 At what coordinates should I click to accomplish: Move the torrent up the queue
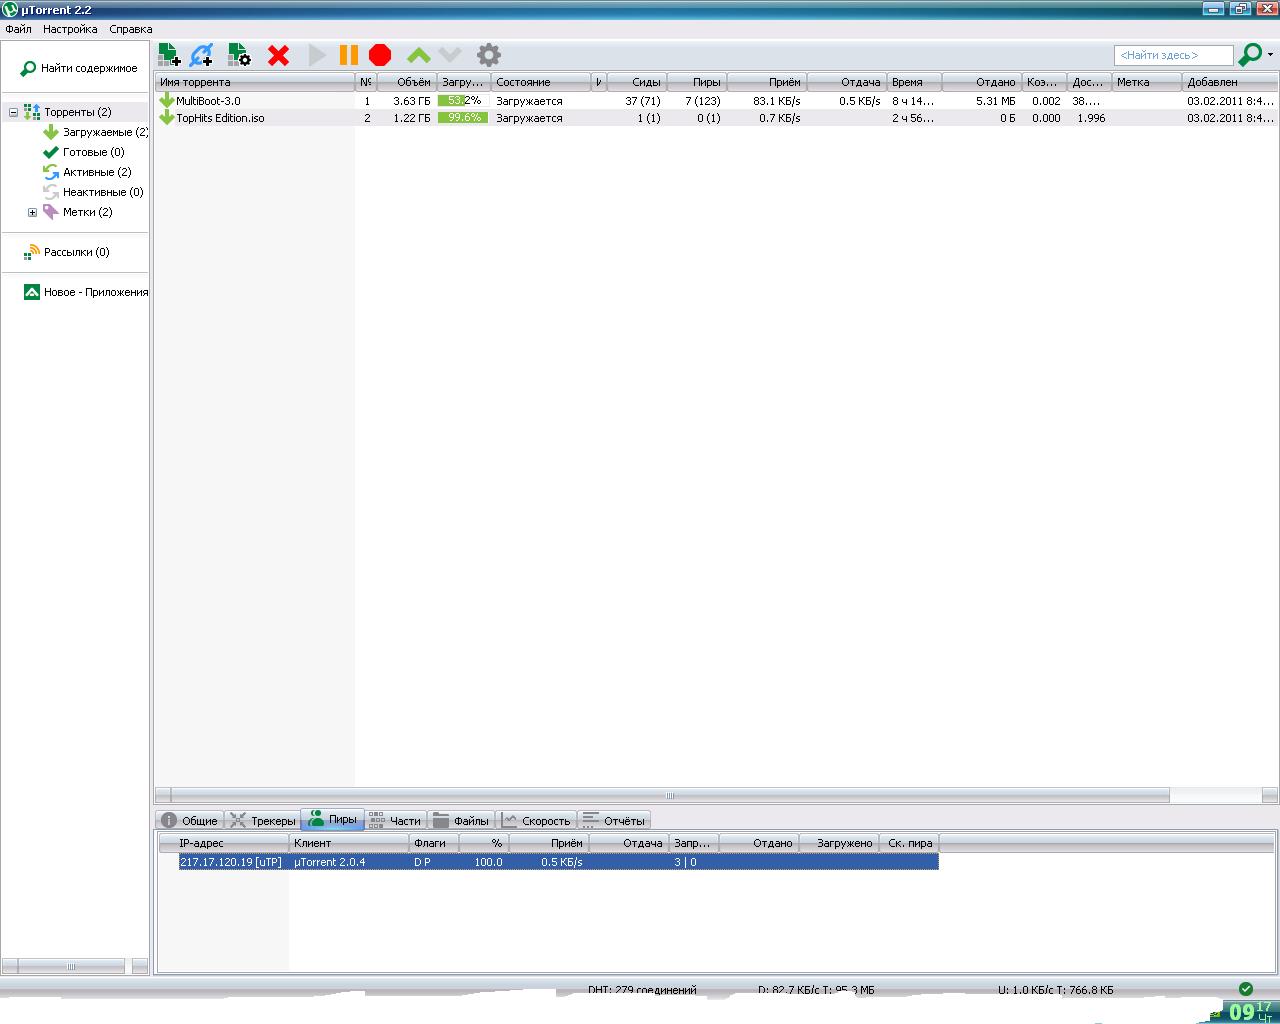pos(419,55)
